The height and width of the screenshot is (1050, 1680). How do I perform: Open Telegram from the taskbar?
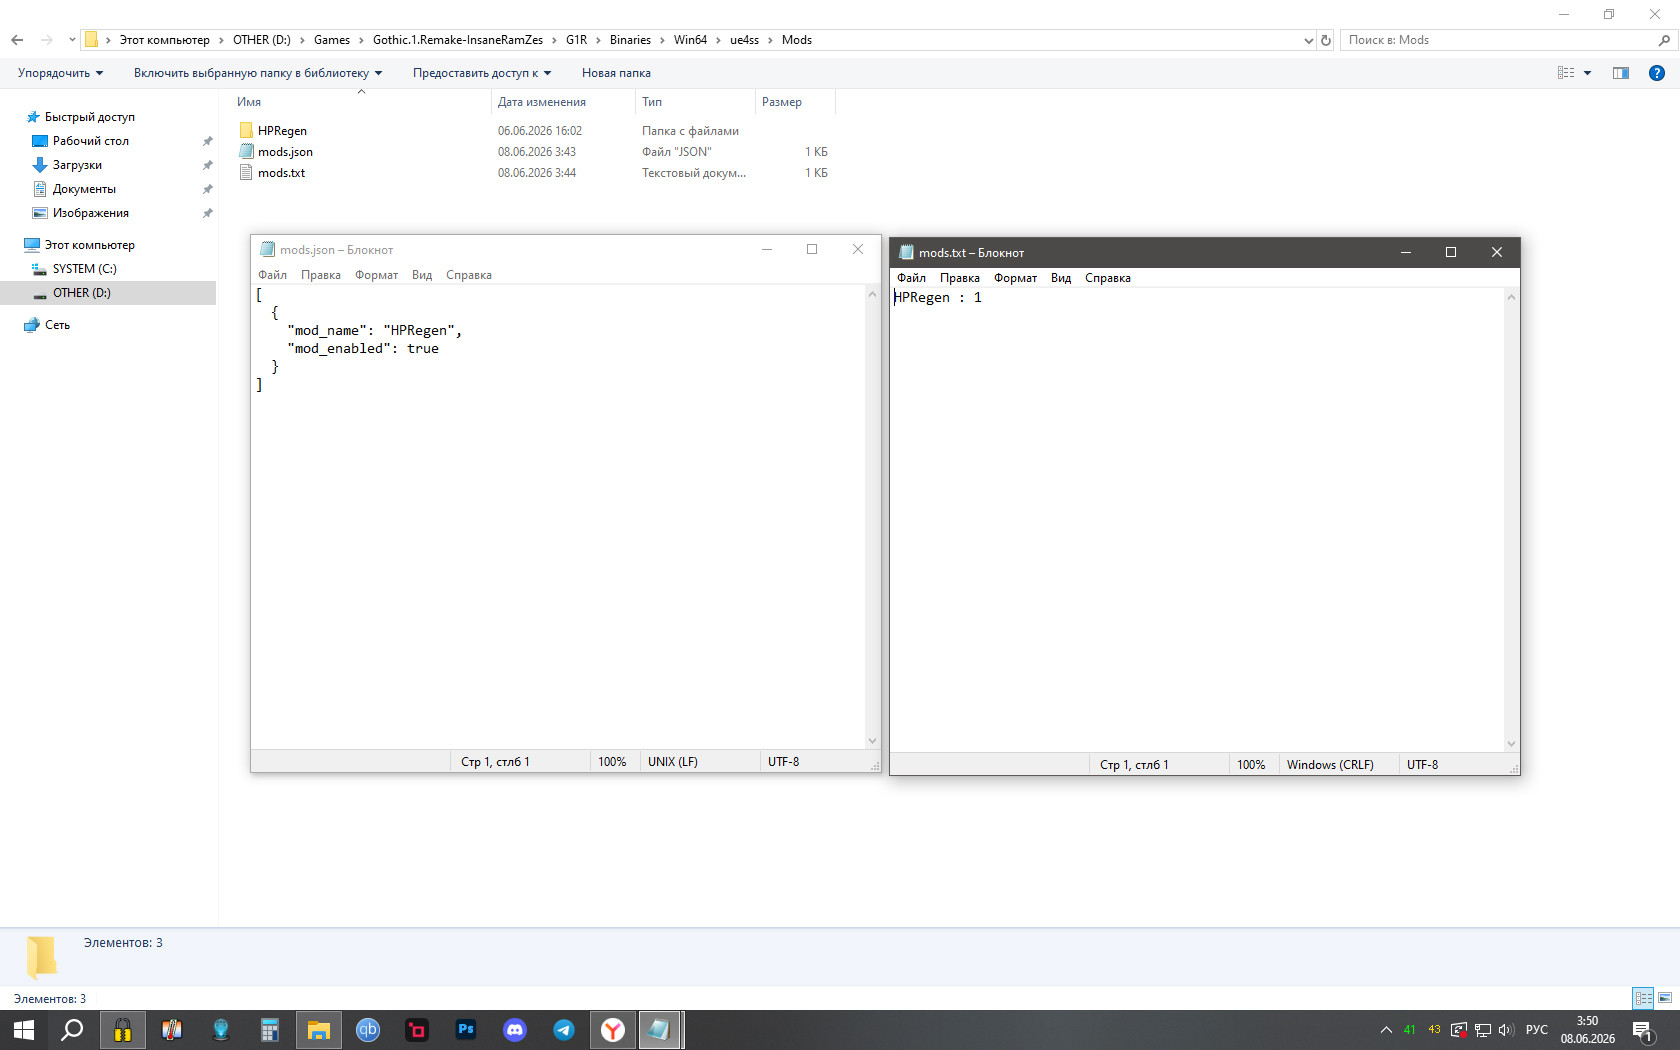(564, 1030)
